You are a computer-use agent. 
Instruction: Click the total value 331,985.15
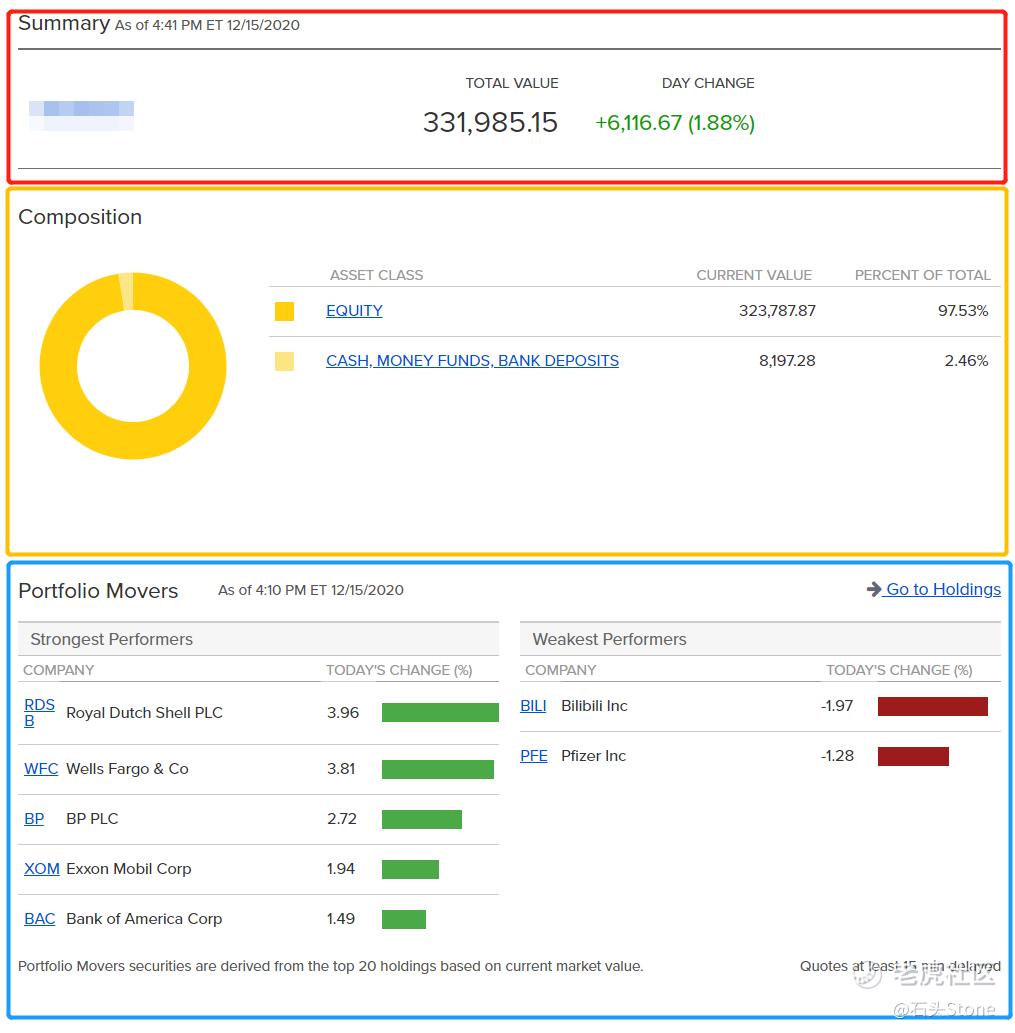click(490, 123)
